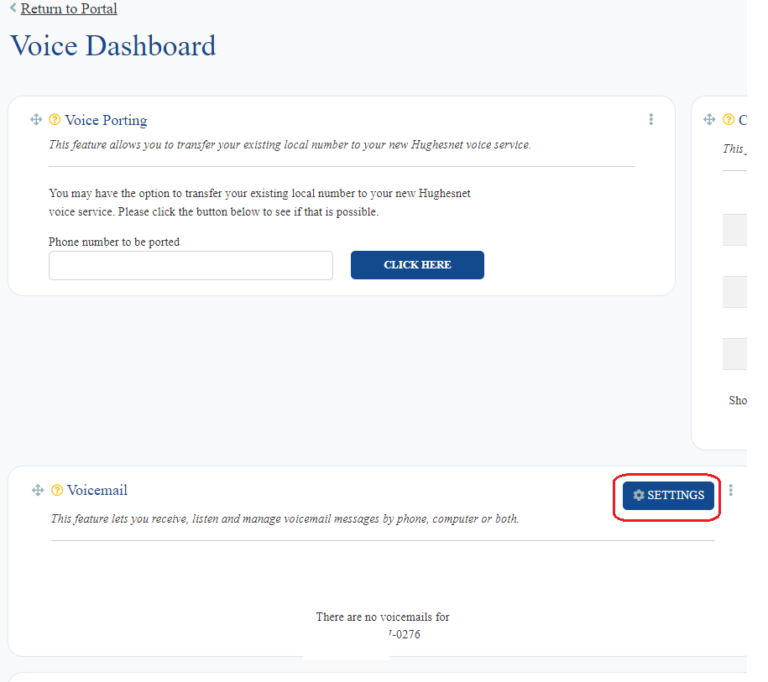Image resolution: width=768 pixels, height=682 pixels.
Task: Click the Voicemail move handle icon
Action: [x=37, y=490]
